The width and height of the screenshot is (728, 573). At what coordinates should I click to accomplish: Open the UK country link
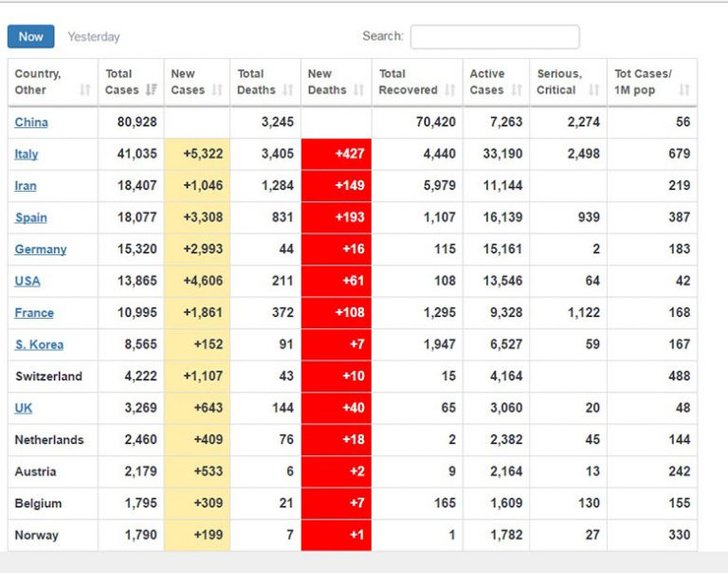(23, 408)
